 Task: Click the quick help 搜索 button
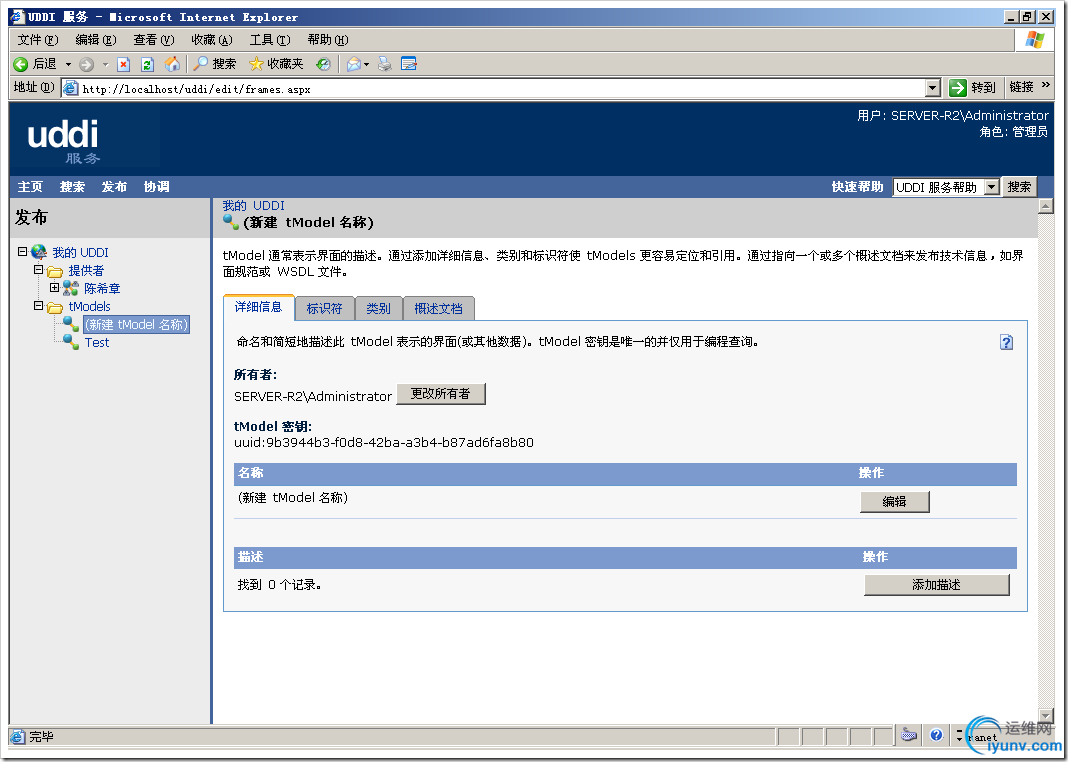click(1019, 187)
